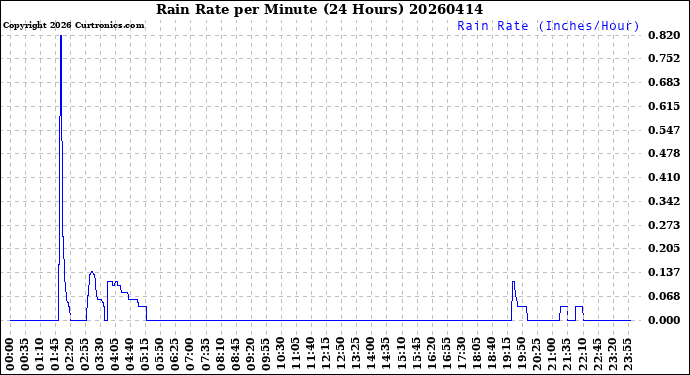Click the 17:30 time label
This screenshot has width=690, height=375.
click(x=462, y=355)
